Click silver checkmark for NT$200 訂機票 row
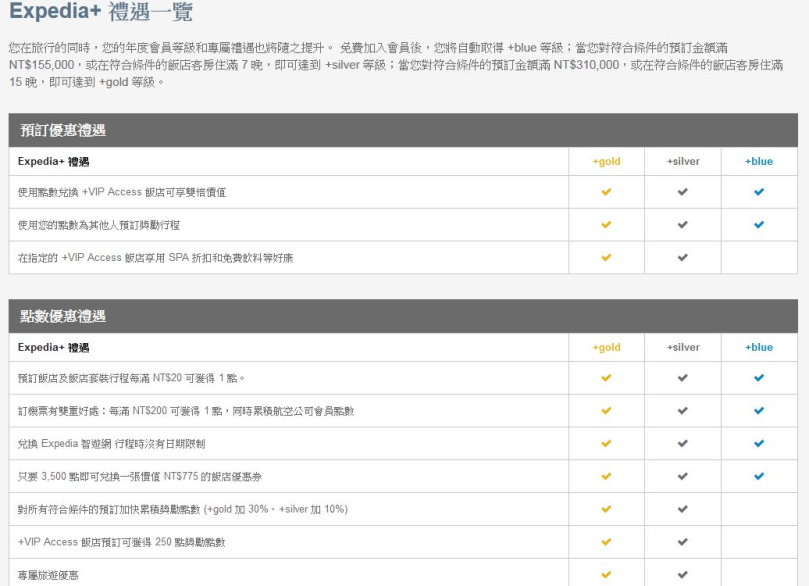Viewport: 809px width, 586px height. (683, 411)
